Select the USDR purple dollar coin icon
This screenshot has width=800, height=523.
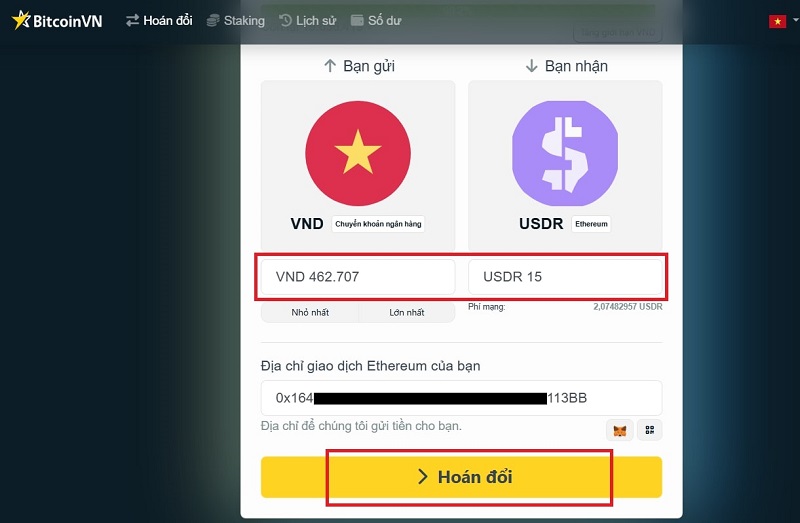565,153
